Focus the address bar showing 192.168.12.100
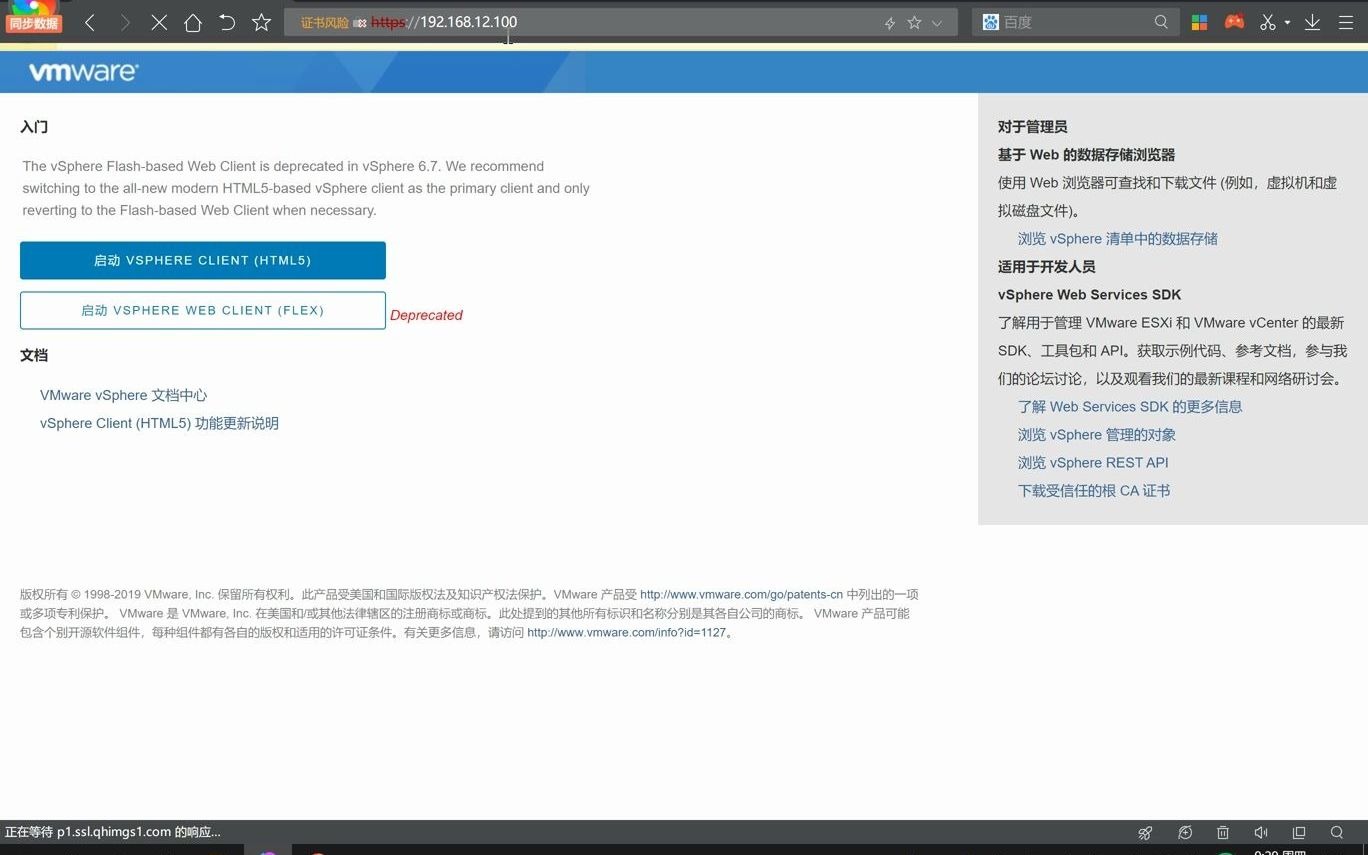The height and width of the screenshot is (855, 1368). (x=620, y=22)
